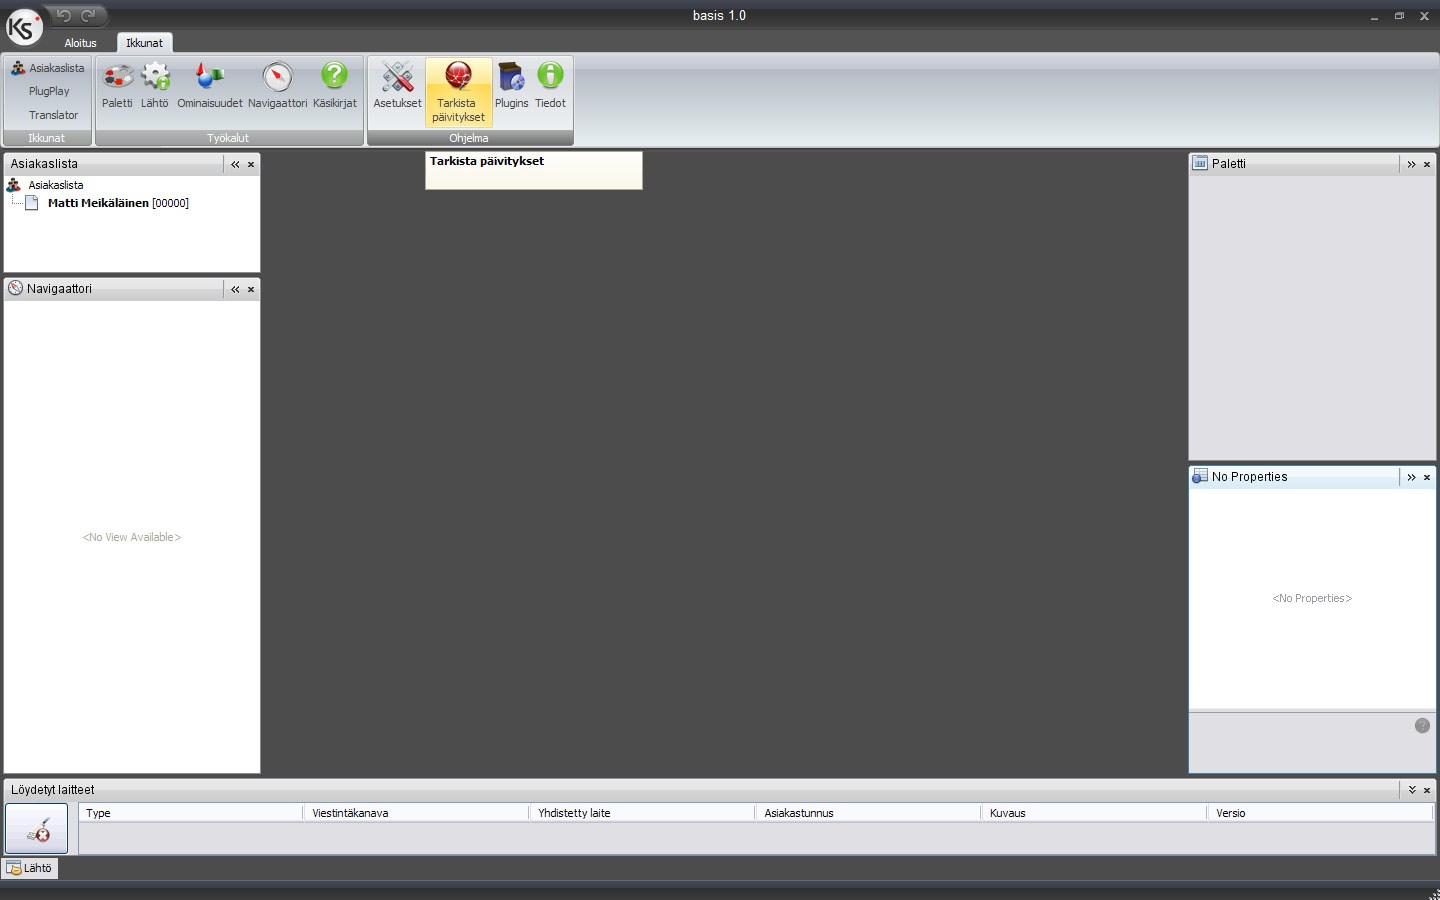Sort by Type column header

tap(191, 813)
